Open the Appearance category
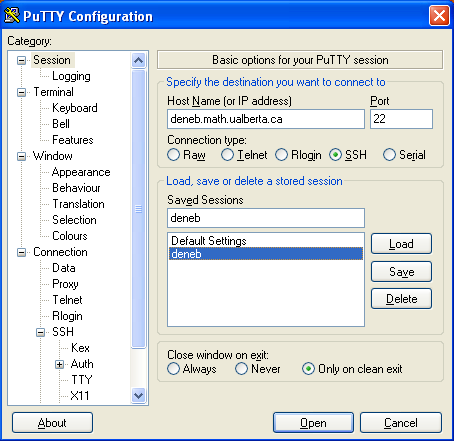 (81, 172)
